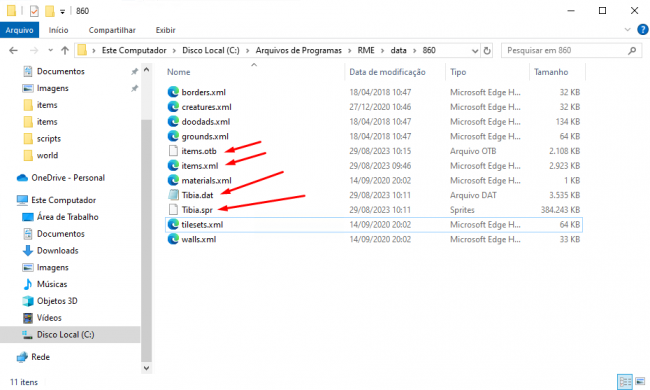The image size is (650, 390).
Task: Open pinned Documentos in quick access
Action: [53, 71]
